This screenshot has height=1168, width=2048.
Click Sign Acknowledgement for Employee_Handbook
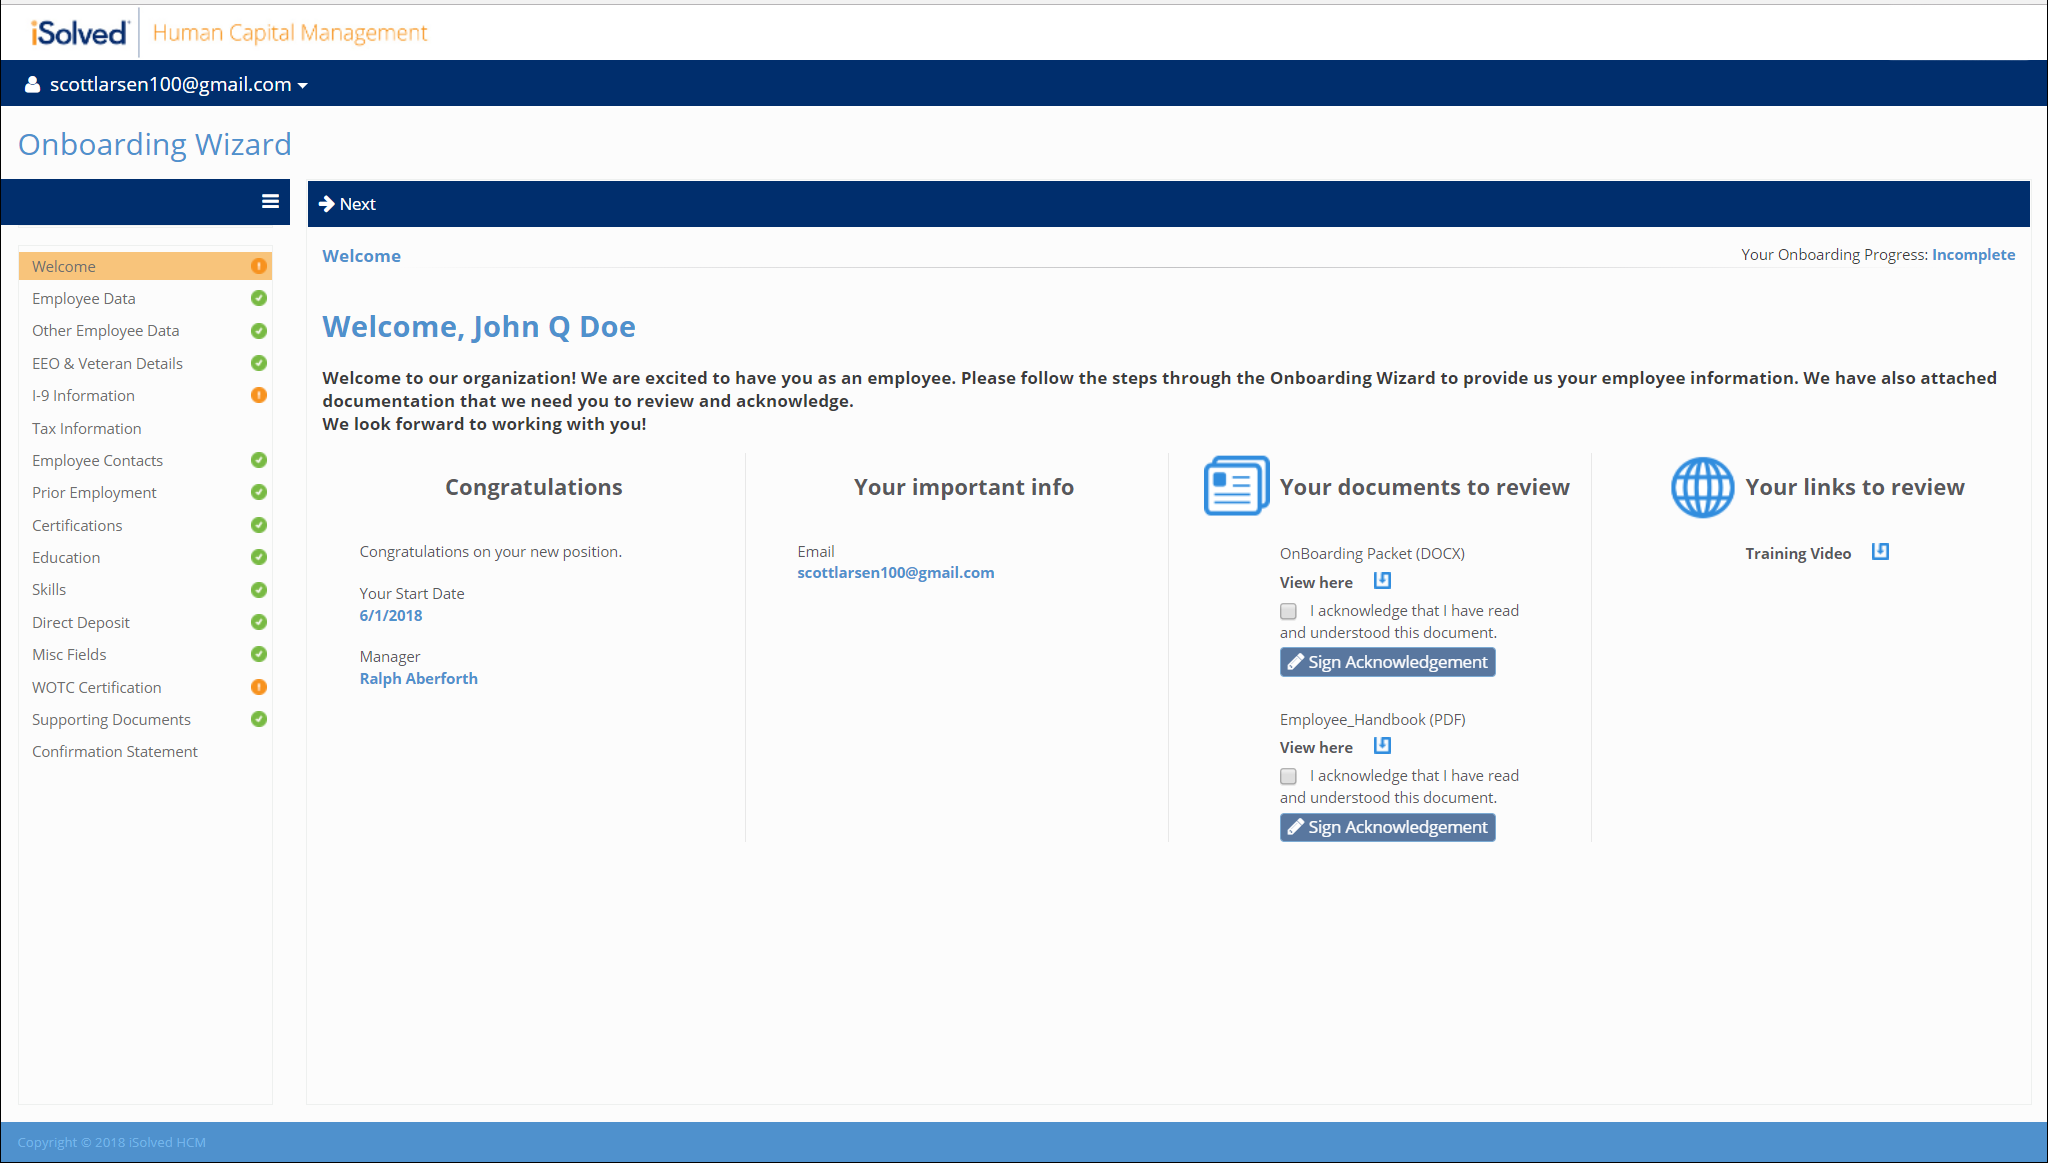(1387, 827)
